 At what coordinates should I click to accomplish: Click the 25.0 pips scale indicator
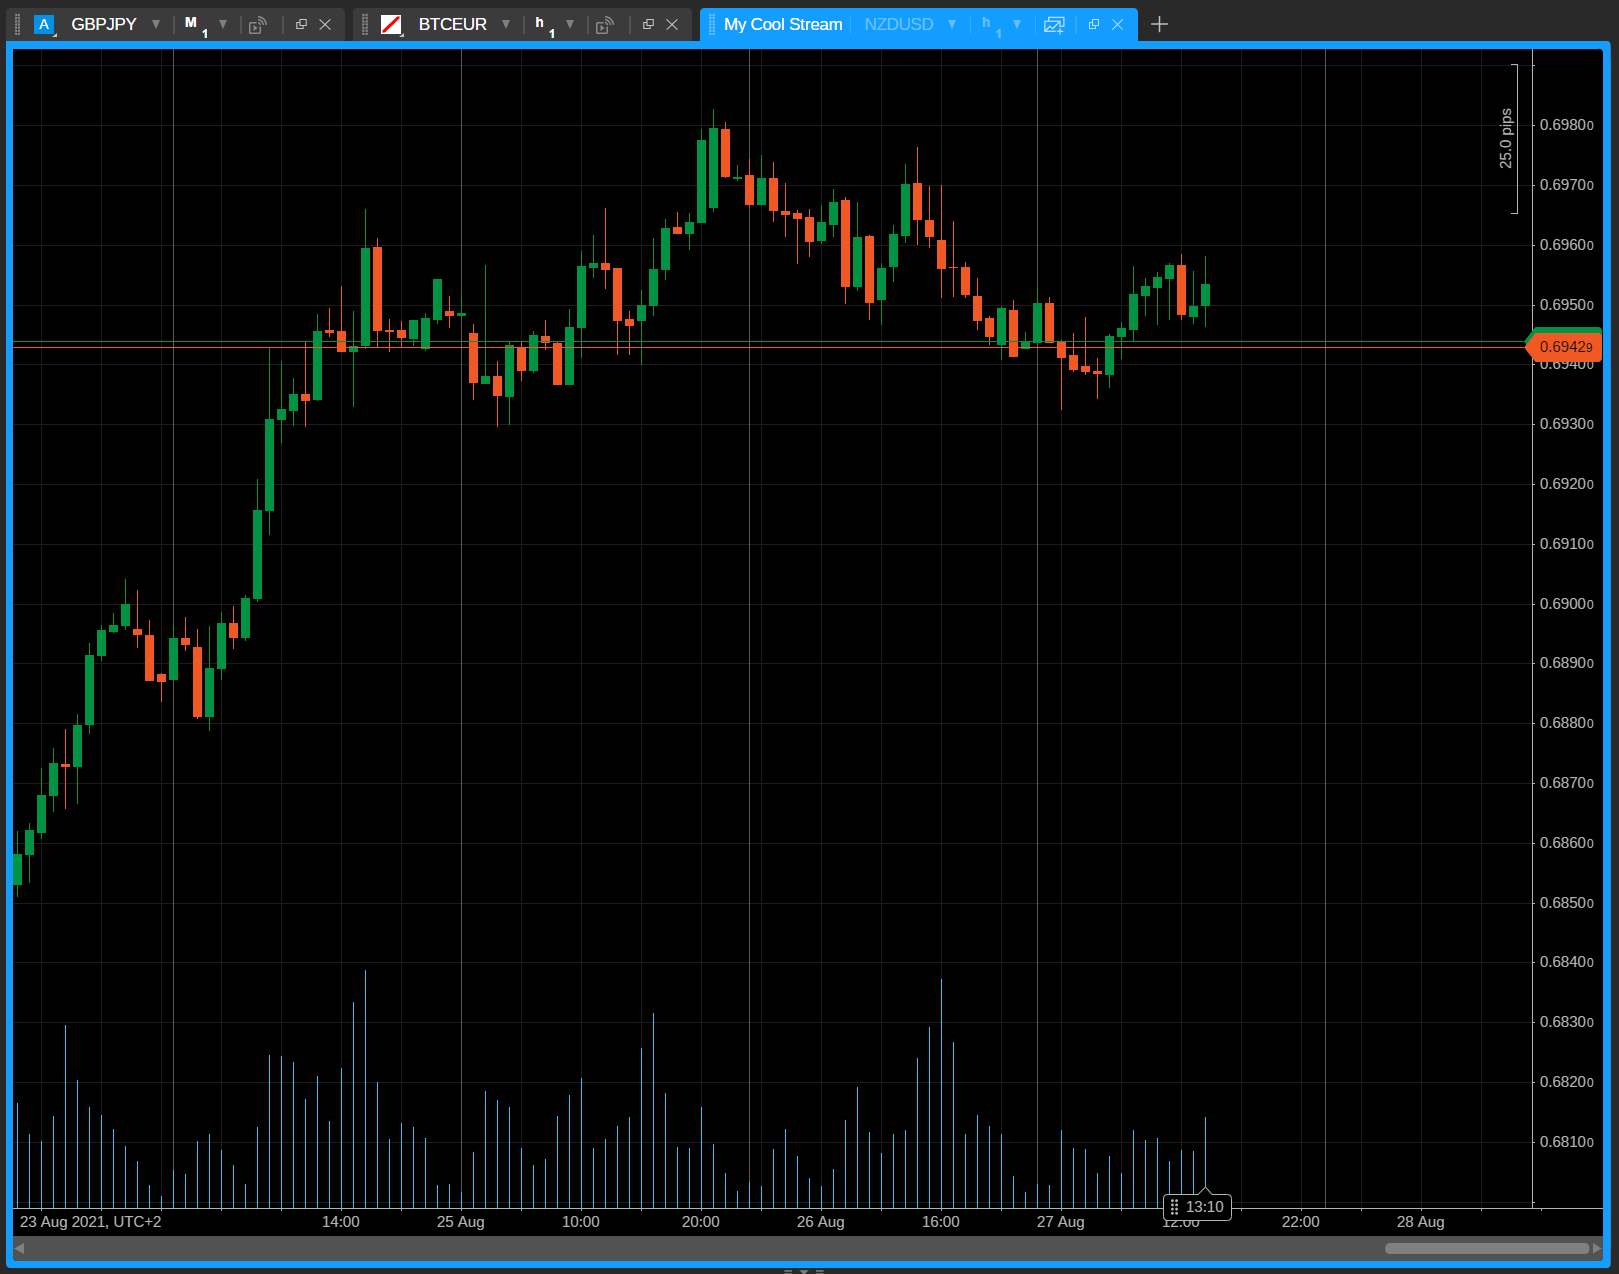(x=1506, y=138)
